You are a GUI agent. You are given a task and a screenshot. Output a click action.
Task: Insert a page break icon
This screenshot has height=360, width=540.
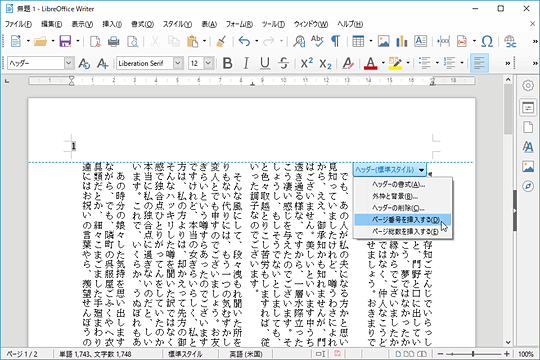(x=443, y=41)
